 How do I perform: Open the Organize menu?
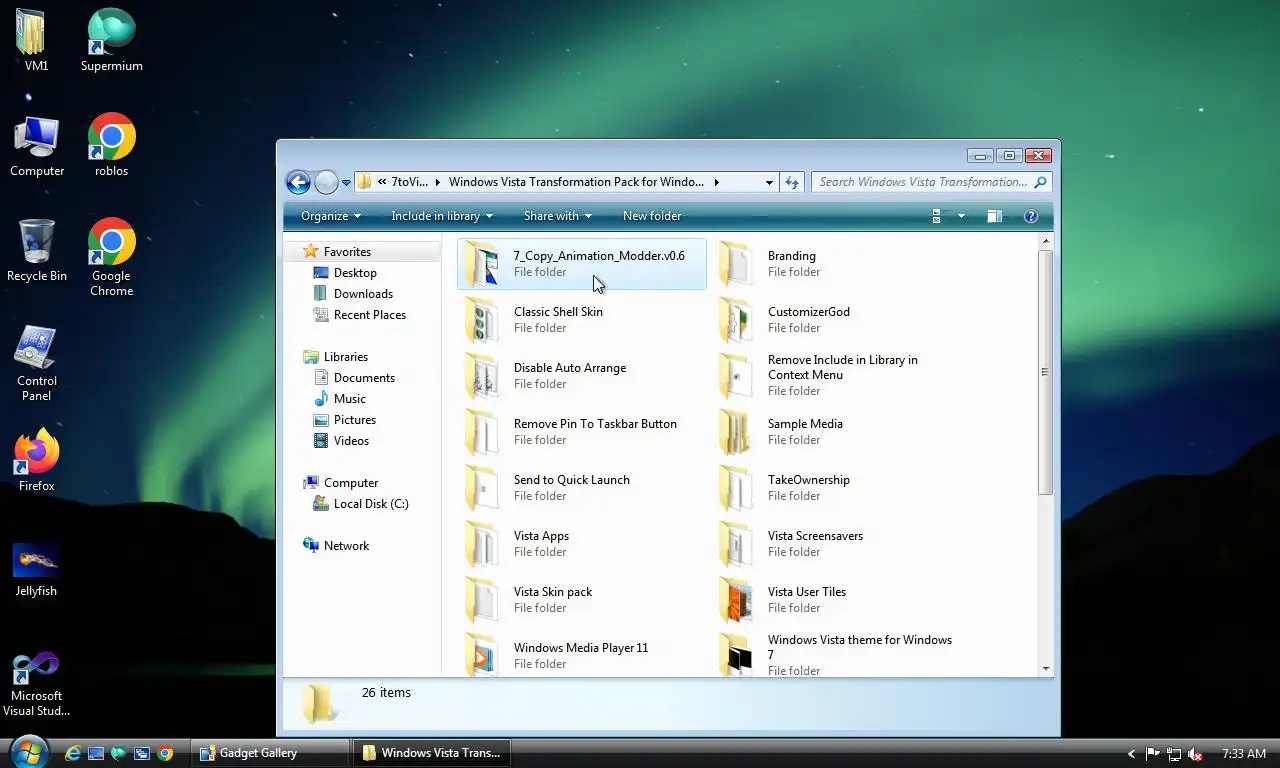[x=331, y=216]
